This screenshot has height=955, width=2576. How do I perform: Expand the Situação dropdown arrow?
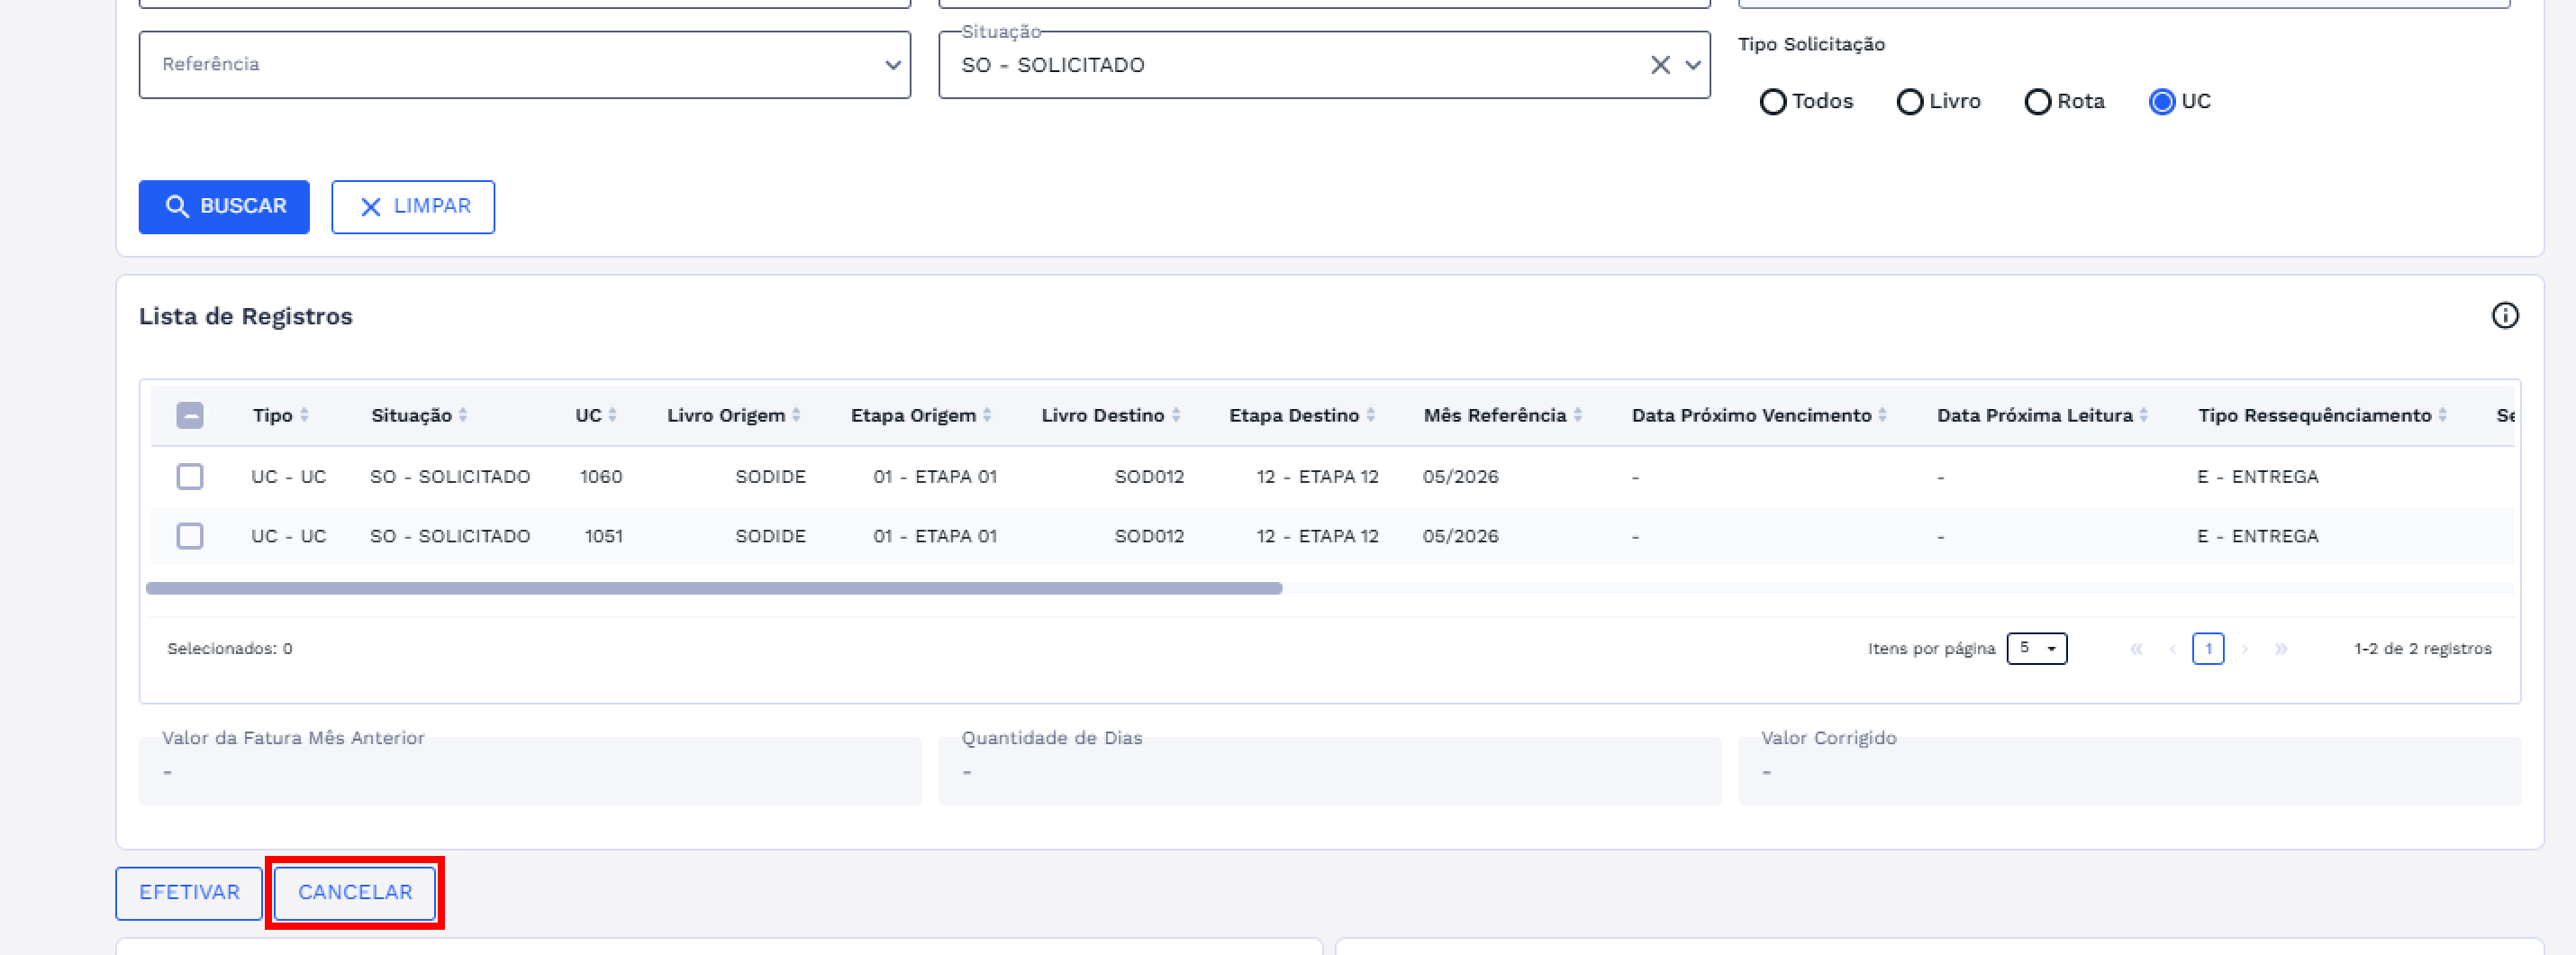coord(1693,65)
